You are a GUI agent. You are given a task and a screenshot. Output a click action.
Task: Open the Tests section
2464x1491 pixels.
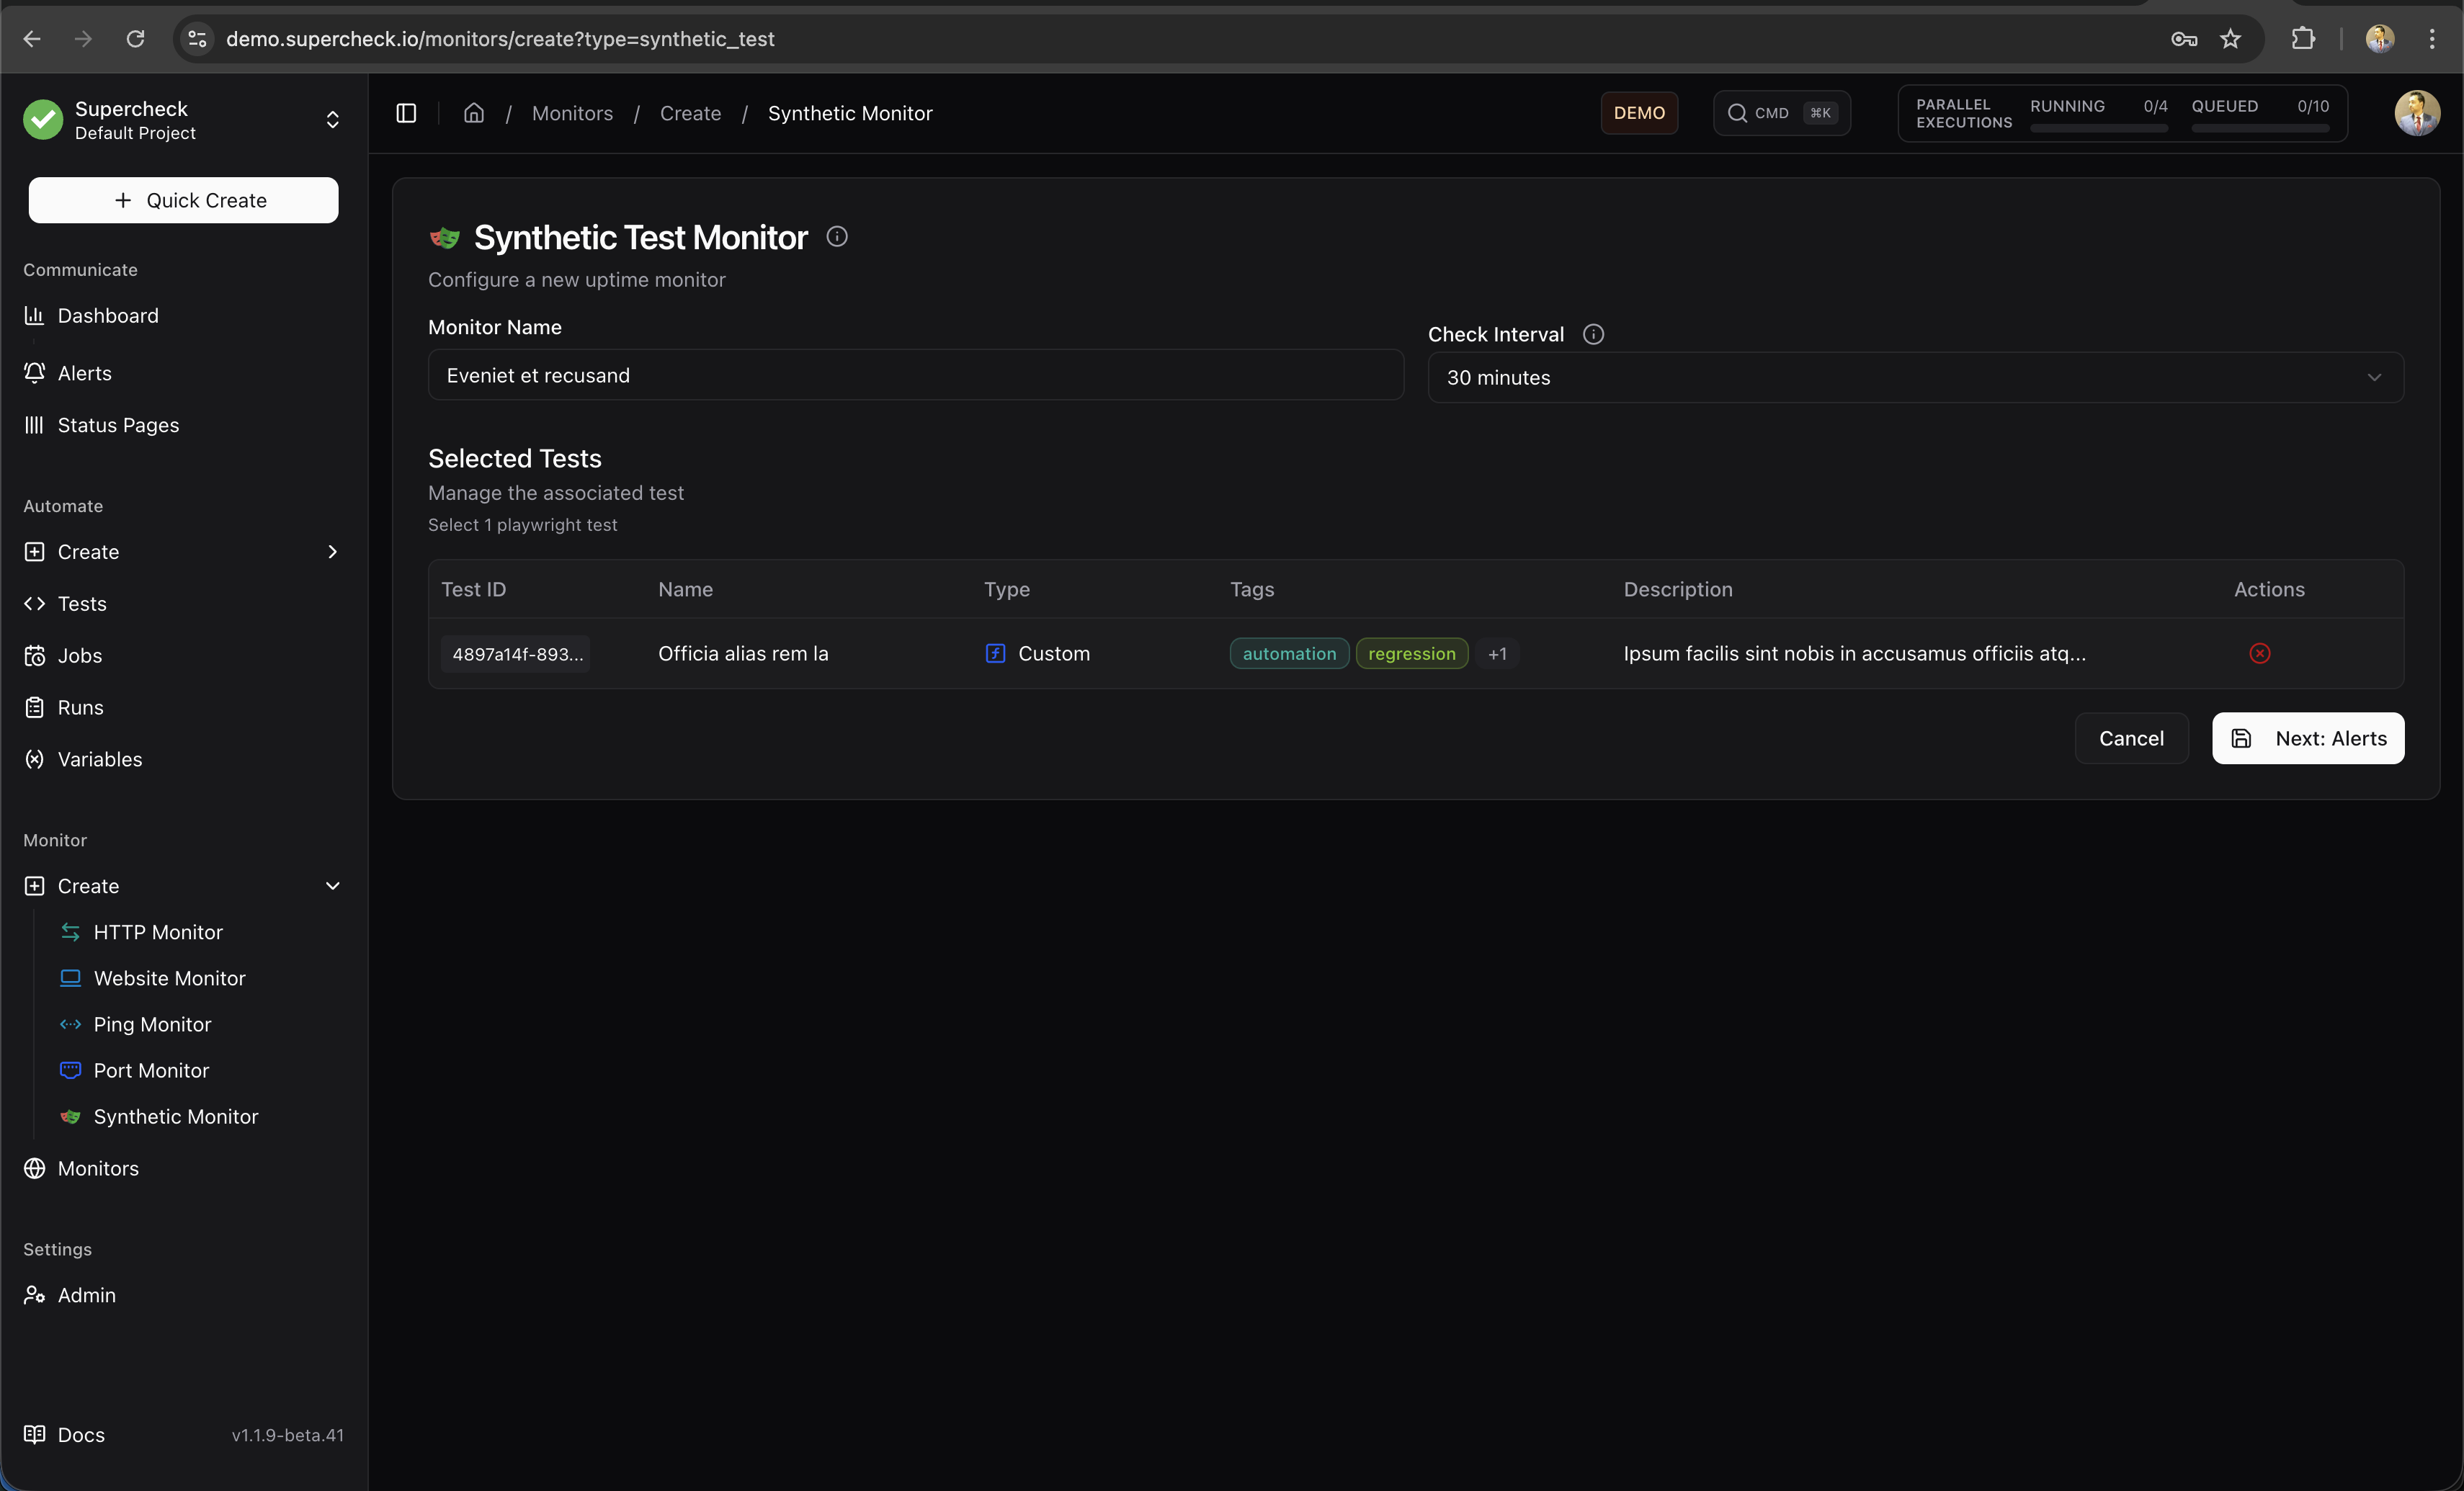[x=81, y=603]
